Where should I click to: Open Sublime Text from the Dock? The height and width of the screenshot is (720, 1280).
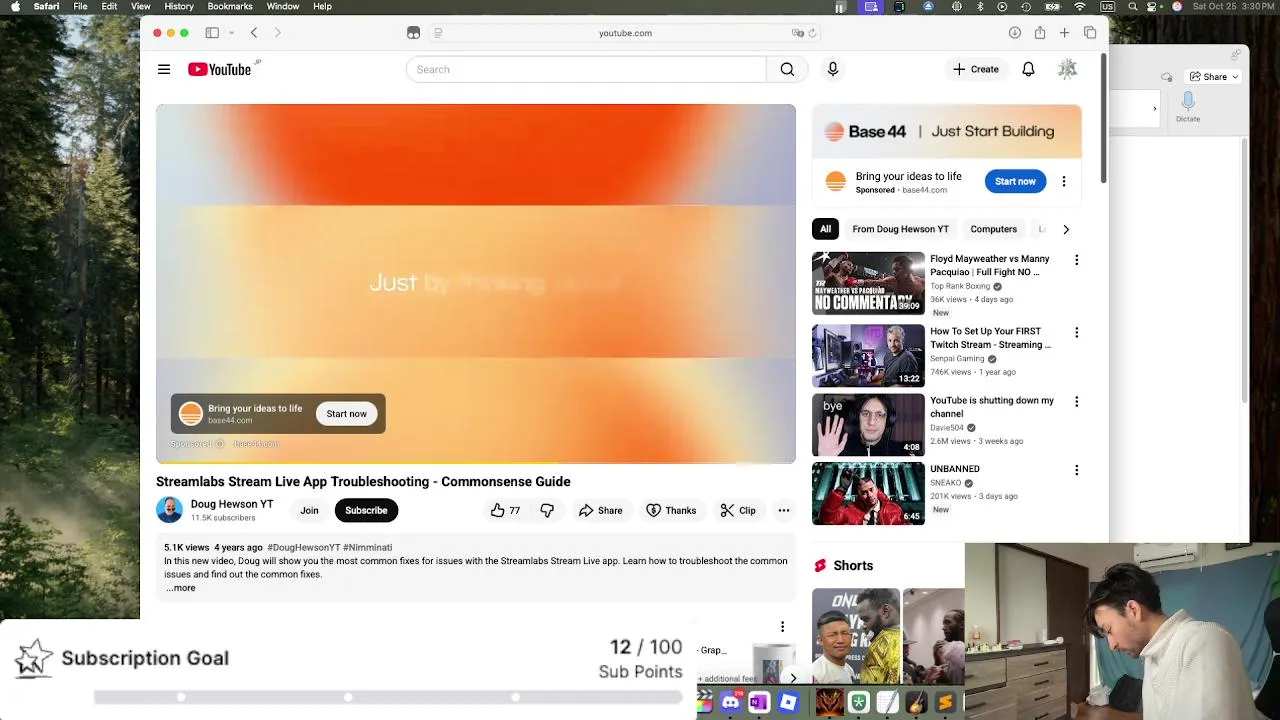[x=945, y=703]
